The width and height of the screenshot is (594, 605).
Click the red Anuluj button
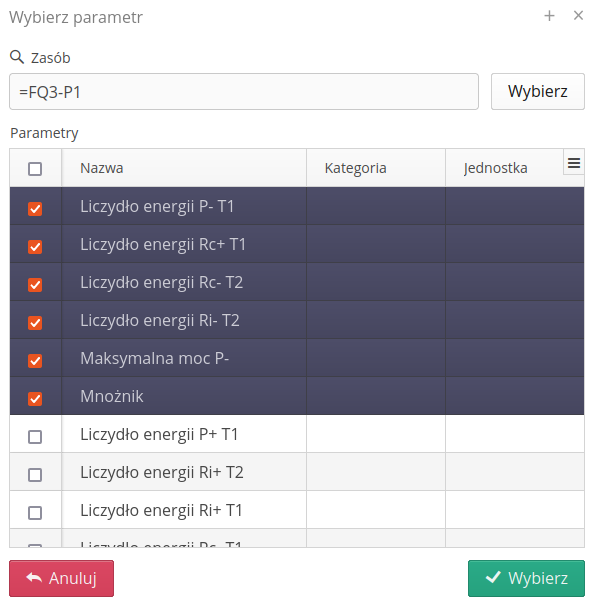(61, 578)
